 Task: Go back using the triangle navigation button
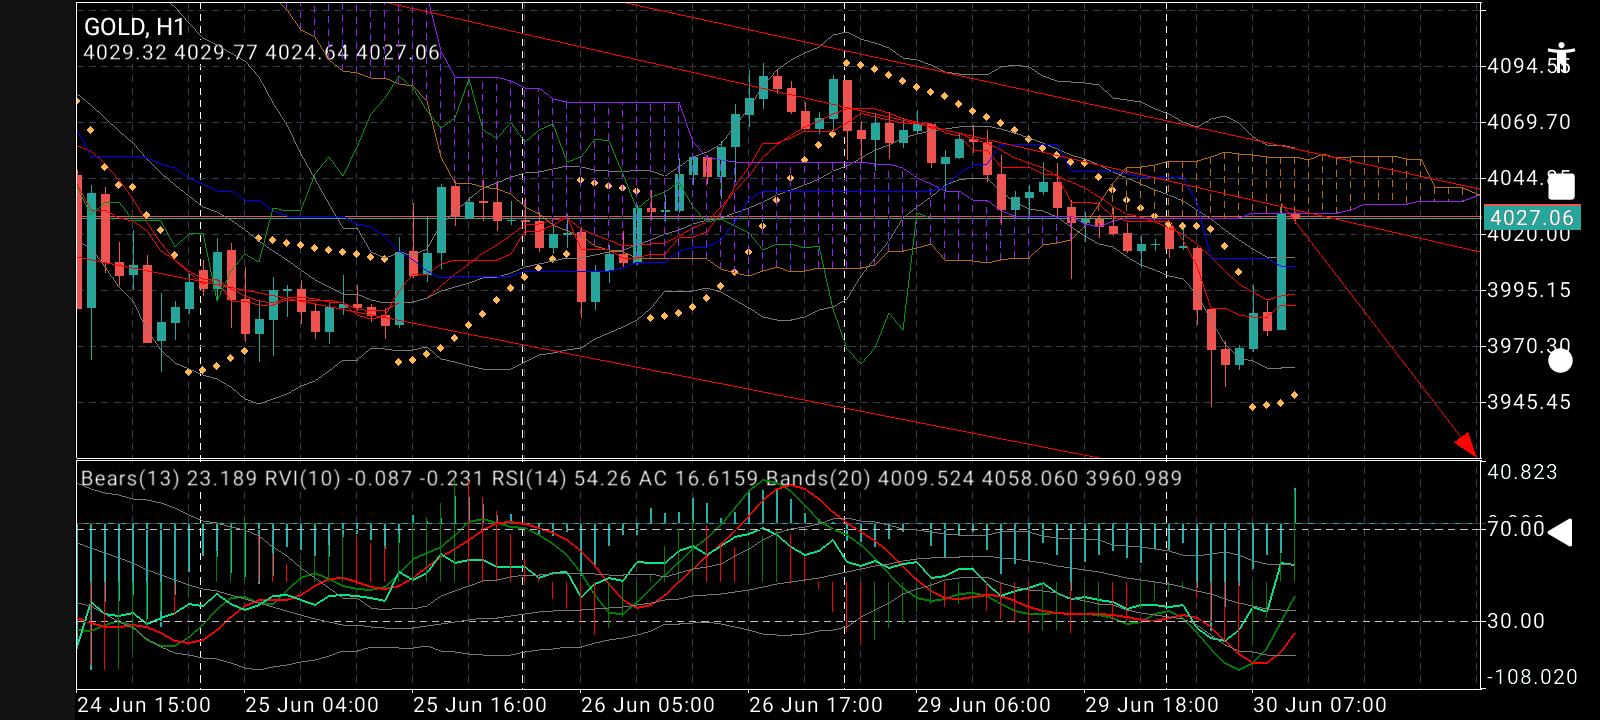pos(1560,532)
